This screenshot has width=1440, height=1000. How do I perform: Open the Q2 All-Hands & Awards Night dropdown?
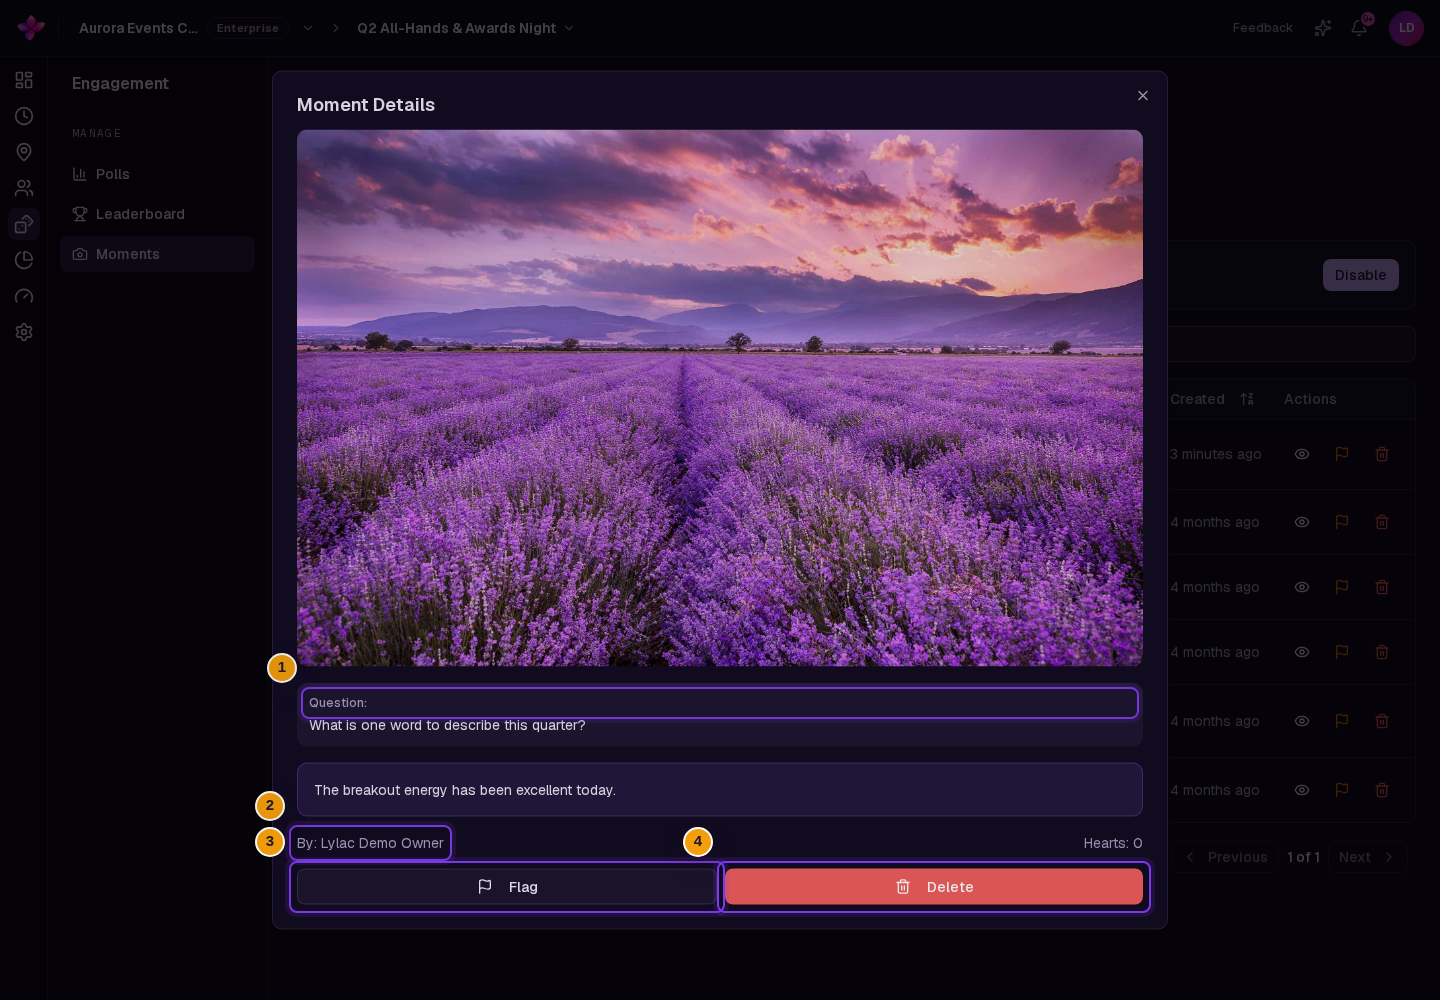click(466, 28)
